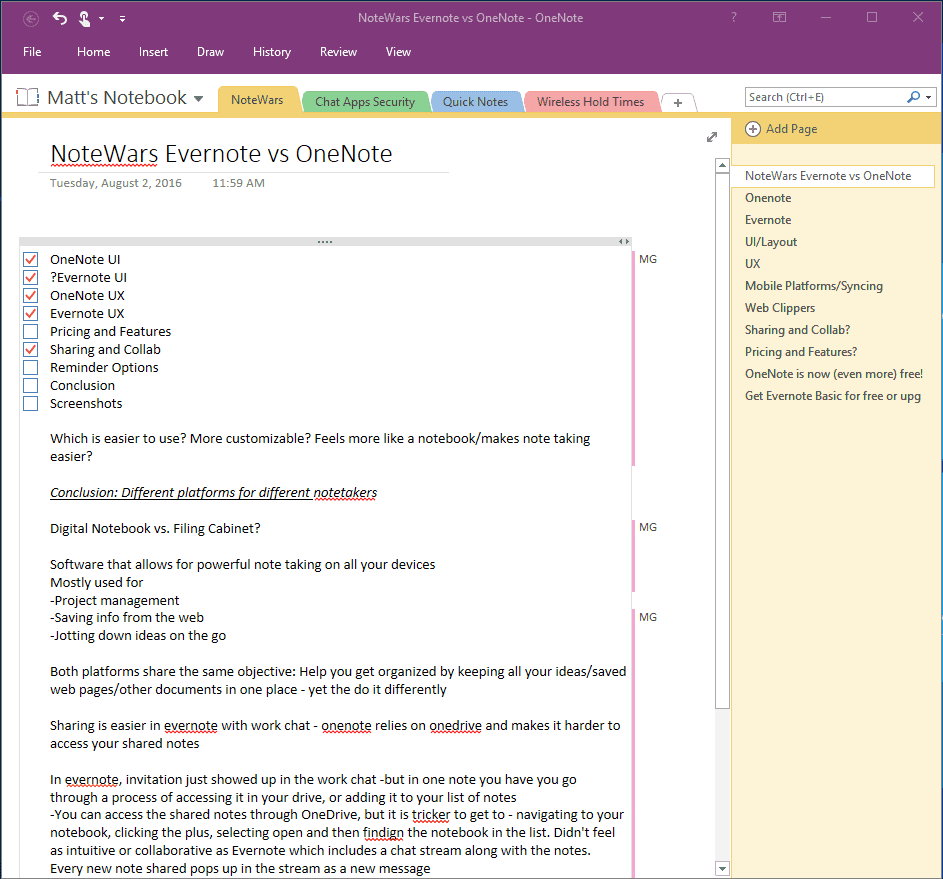Open the Draw ribbon tab
Viewport: 943px width, 879px height.
pos(210,52)
